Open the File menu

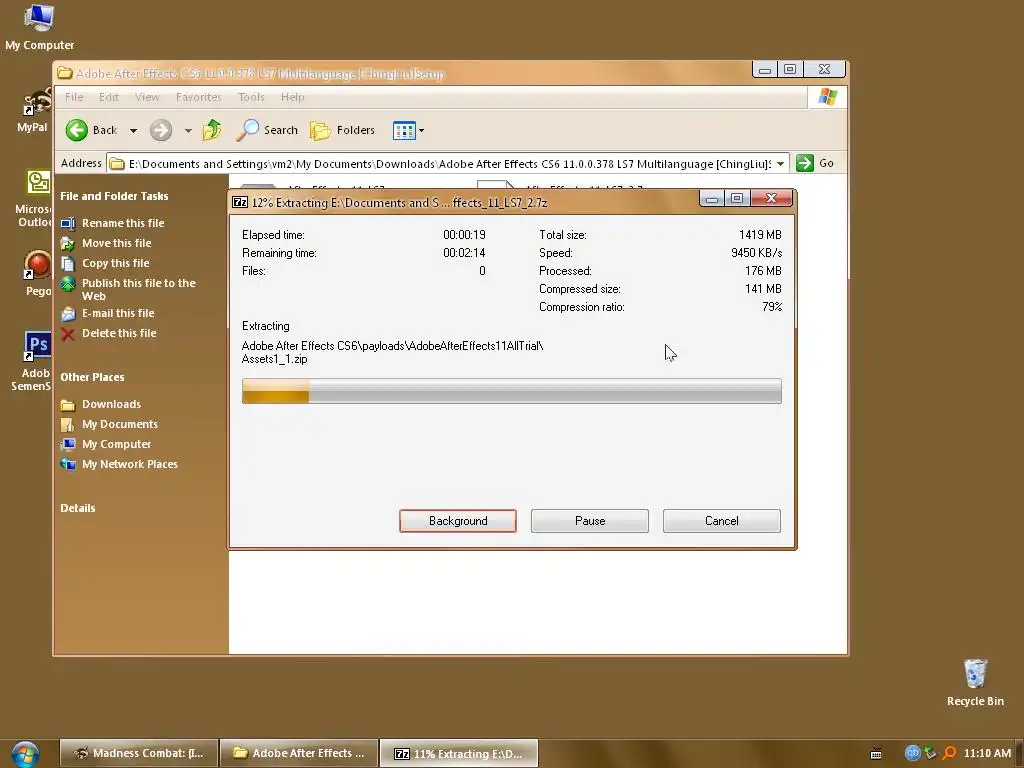pyautogui.click(x=74, y=97)
